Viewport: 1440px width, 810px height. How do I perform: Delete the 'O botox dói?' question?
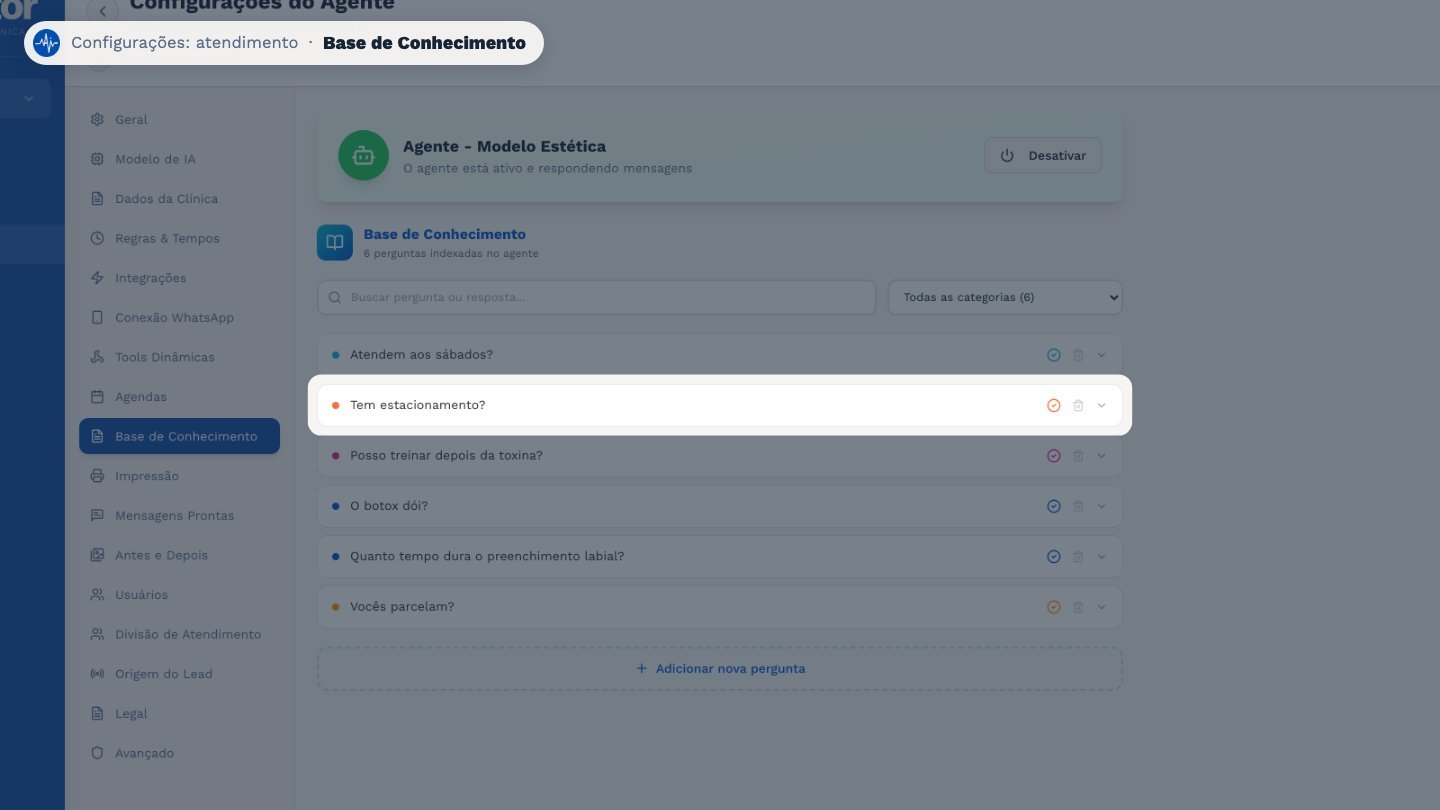pos(1078,506)
